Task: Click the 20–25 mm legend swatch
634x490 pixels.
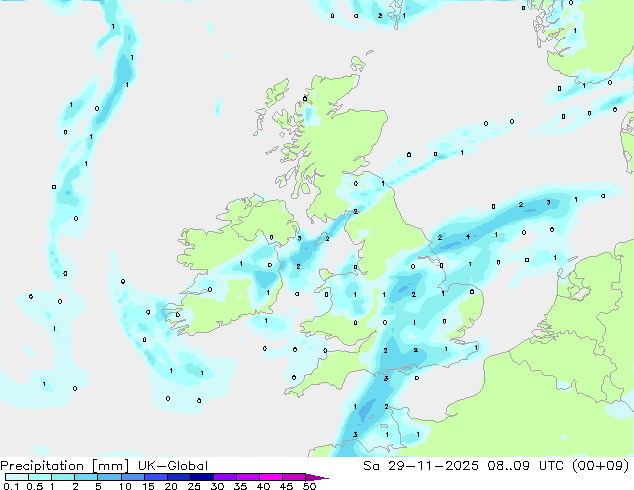Action: point(179,477)
